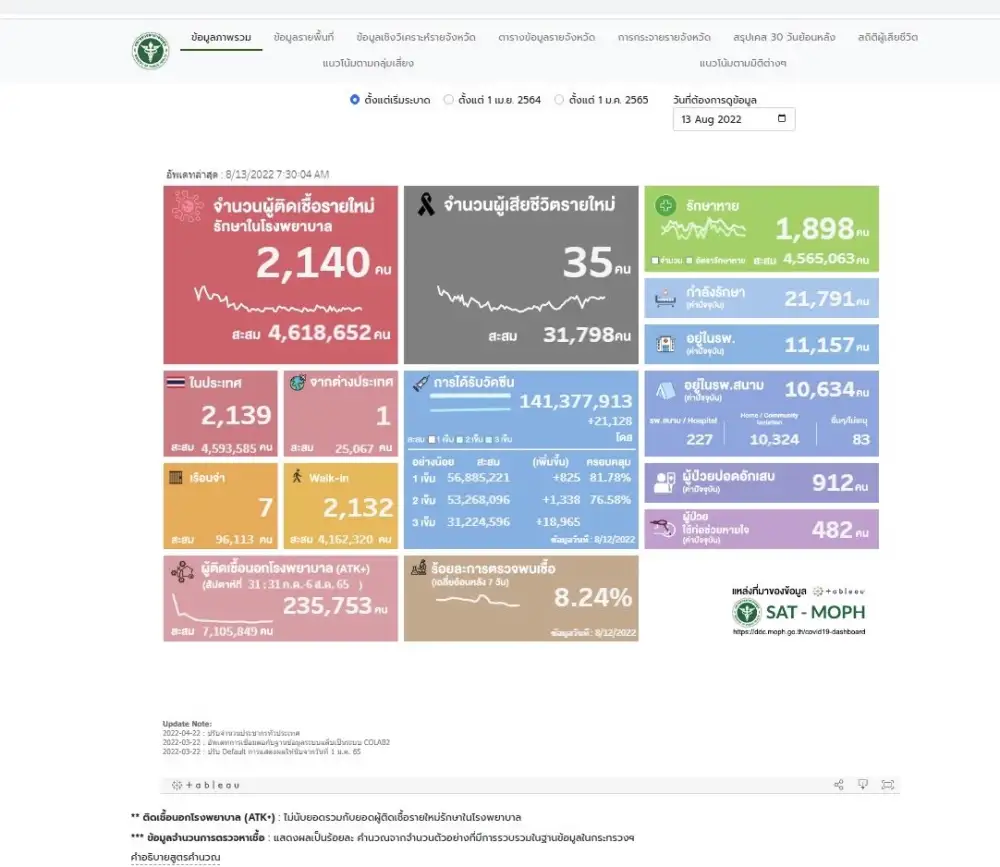Screen dimensions: 1000x867
Task: Switch to the 'ข้อมูลรายพื้นที่' tab
Action: pos(303,37)
